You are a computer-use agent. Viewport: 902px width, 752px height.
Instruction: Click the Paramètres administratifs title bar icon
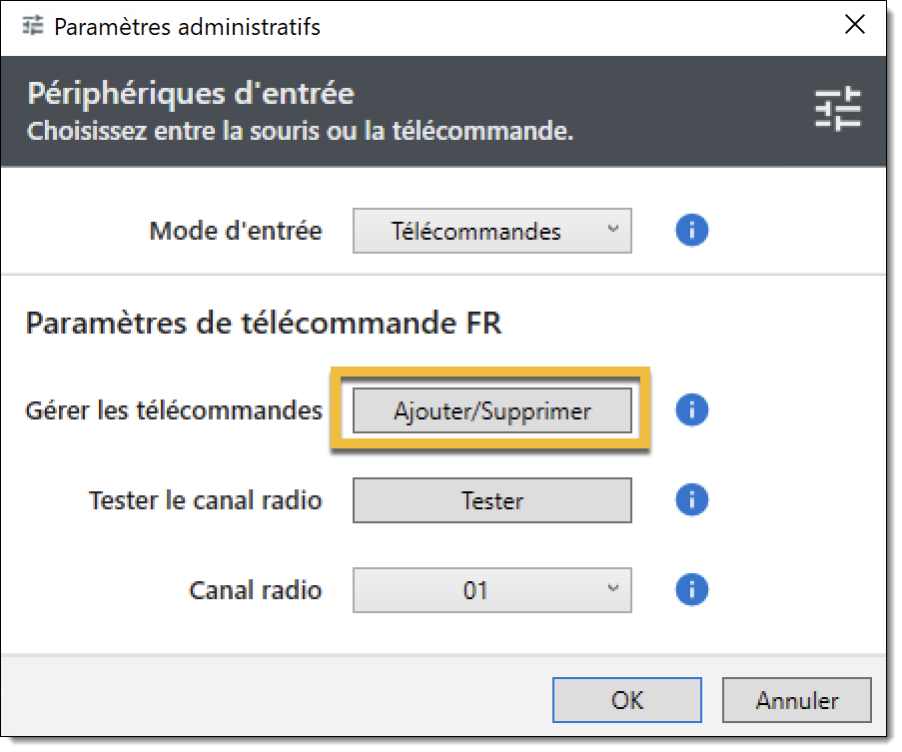[33, 27]
